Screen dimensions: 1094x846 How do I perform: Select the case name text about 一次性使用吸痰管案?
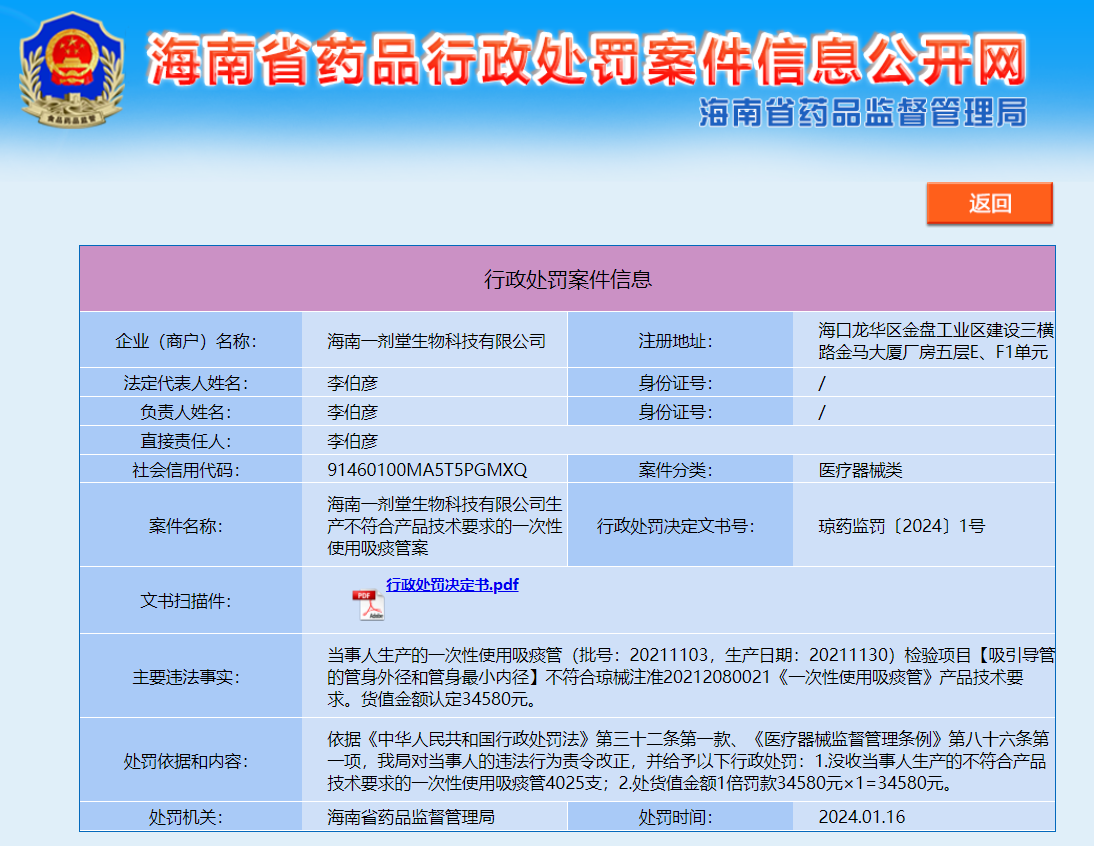pyautogui.click(x=444, y=526)
